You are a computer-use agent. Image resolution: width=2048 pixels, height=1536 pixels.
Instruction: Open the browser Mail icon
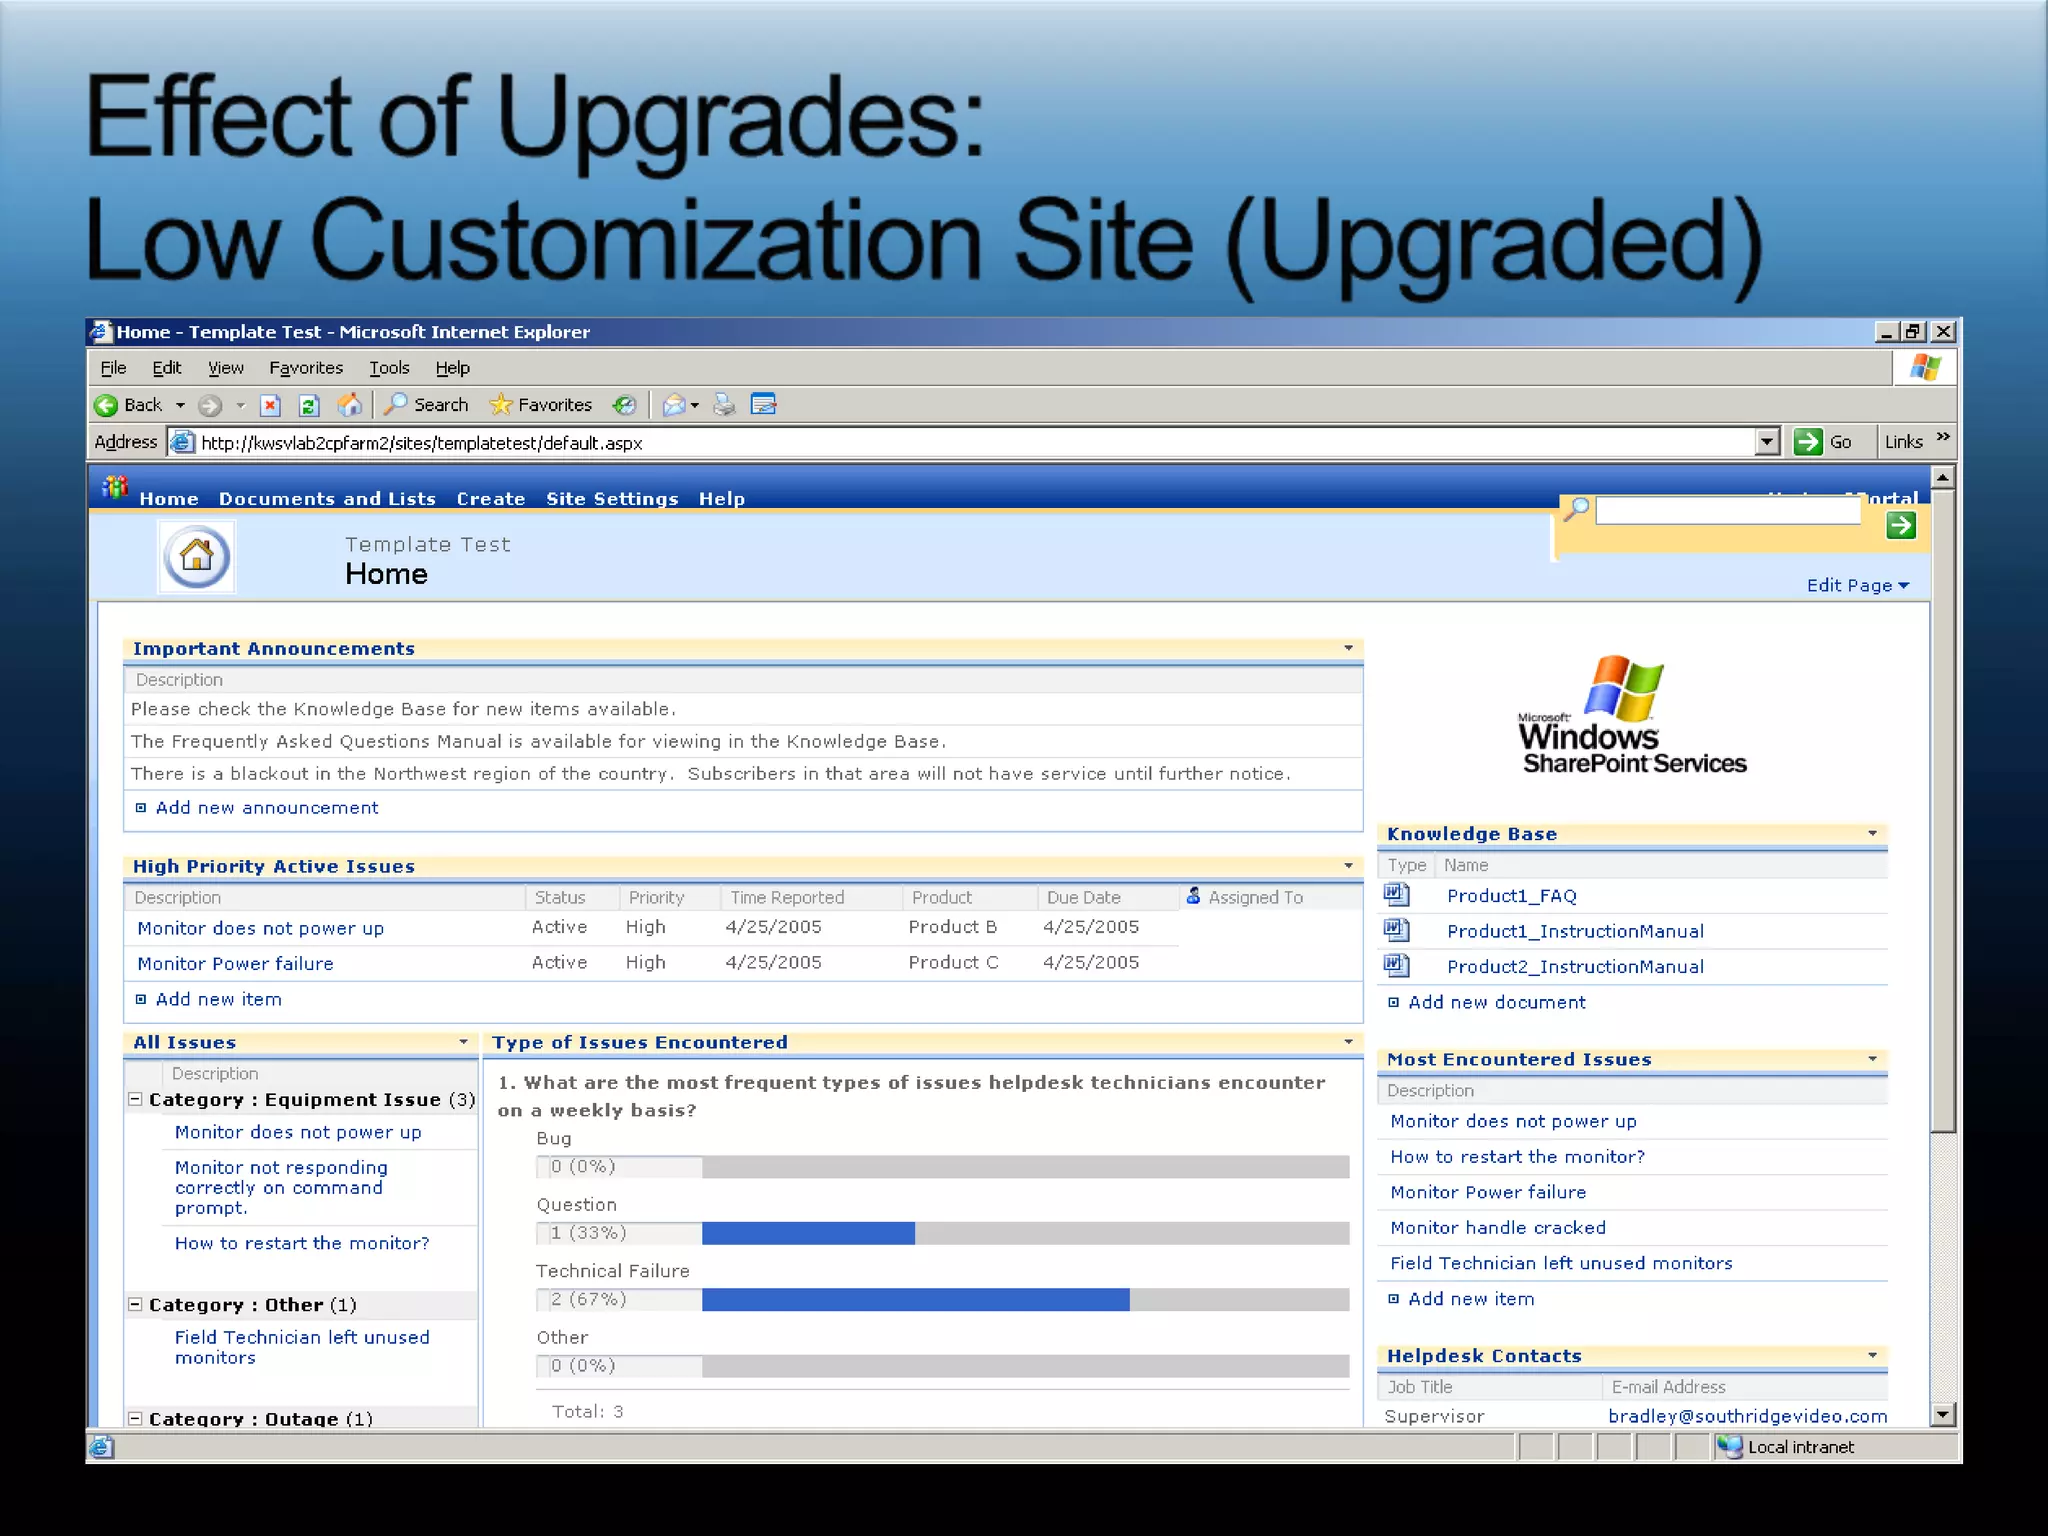tap(675, 405)
